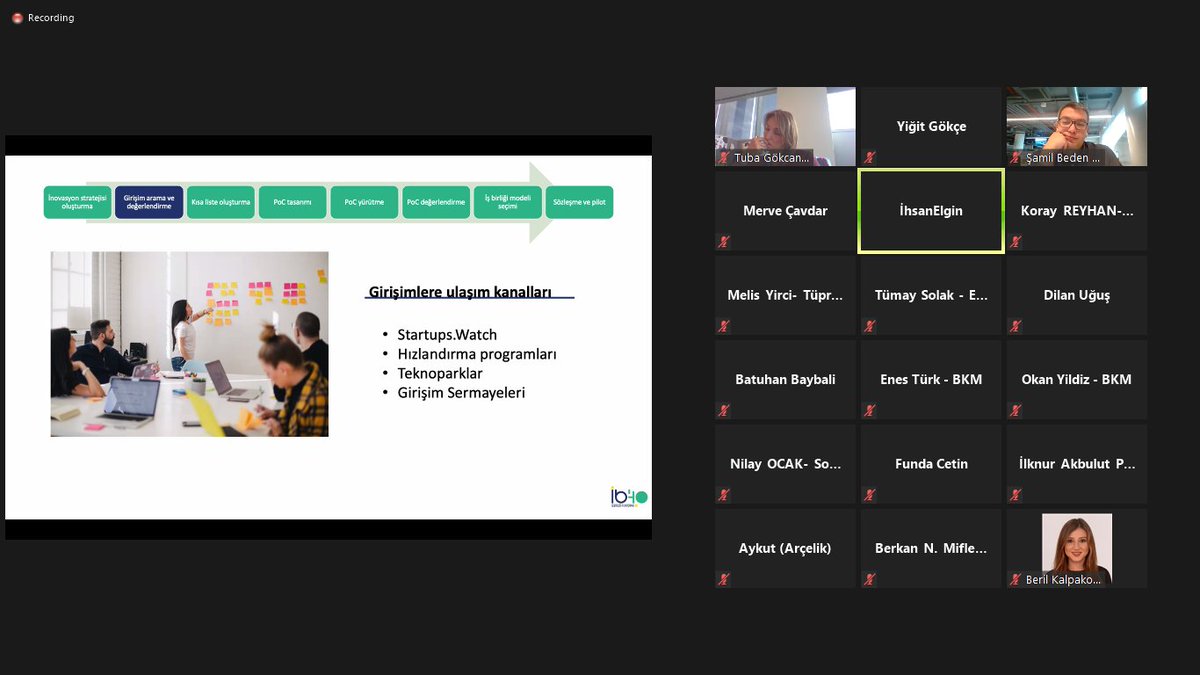Viewport: 1200px width, 675px height.
Task: Click muted mic icon on Nilay OCAK tile
Action: click(x=724, y=495)
